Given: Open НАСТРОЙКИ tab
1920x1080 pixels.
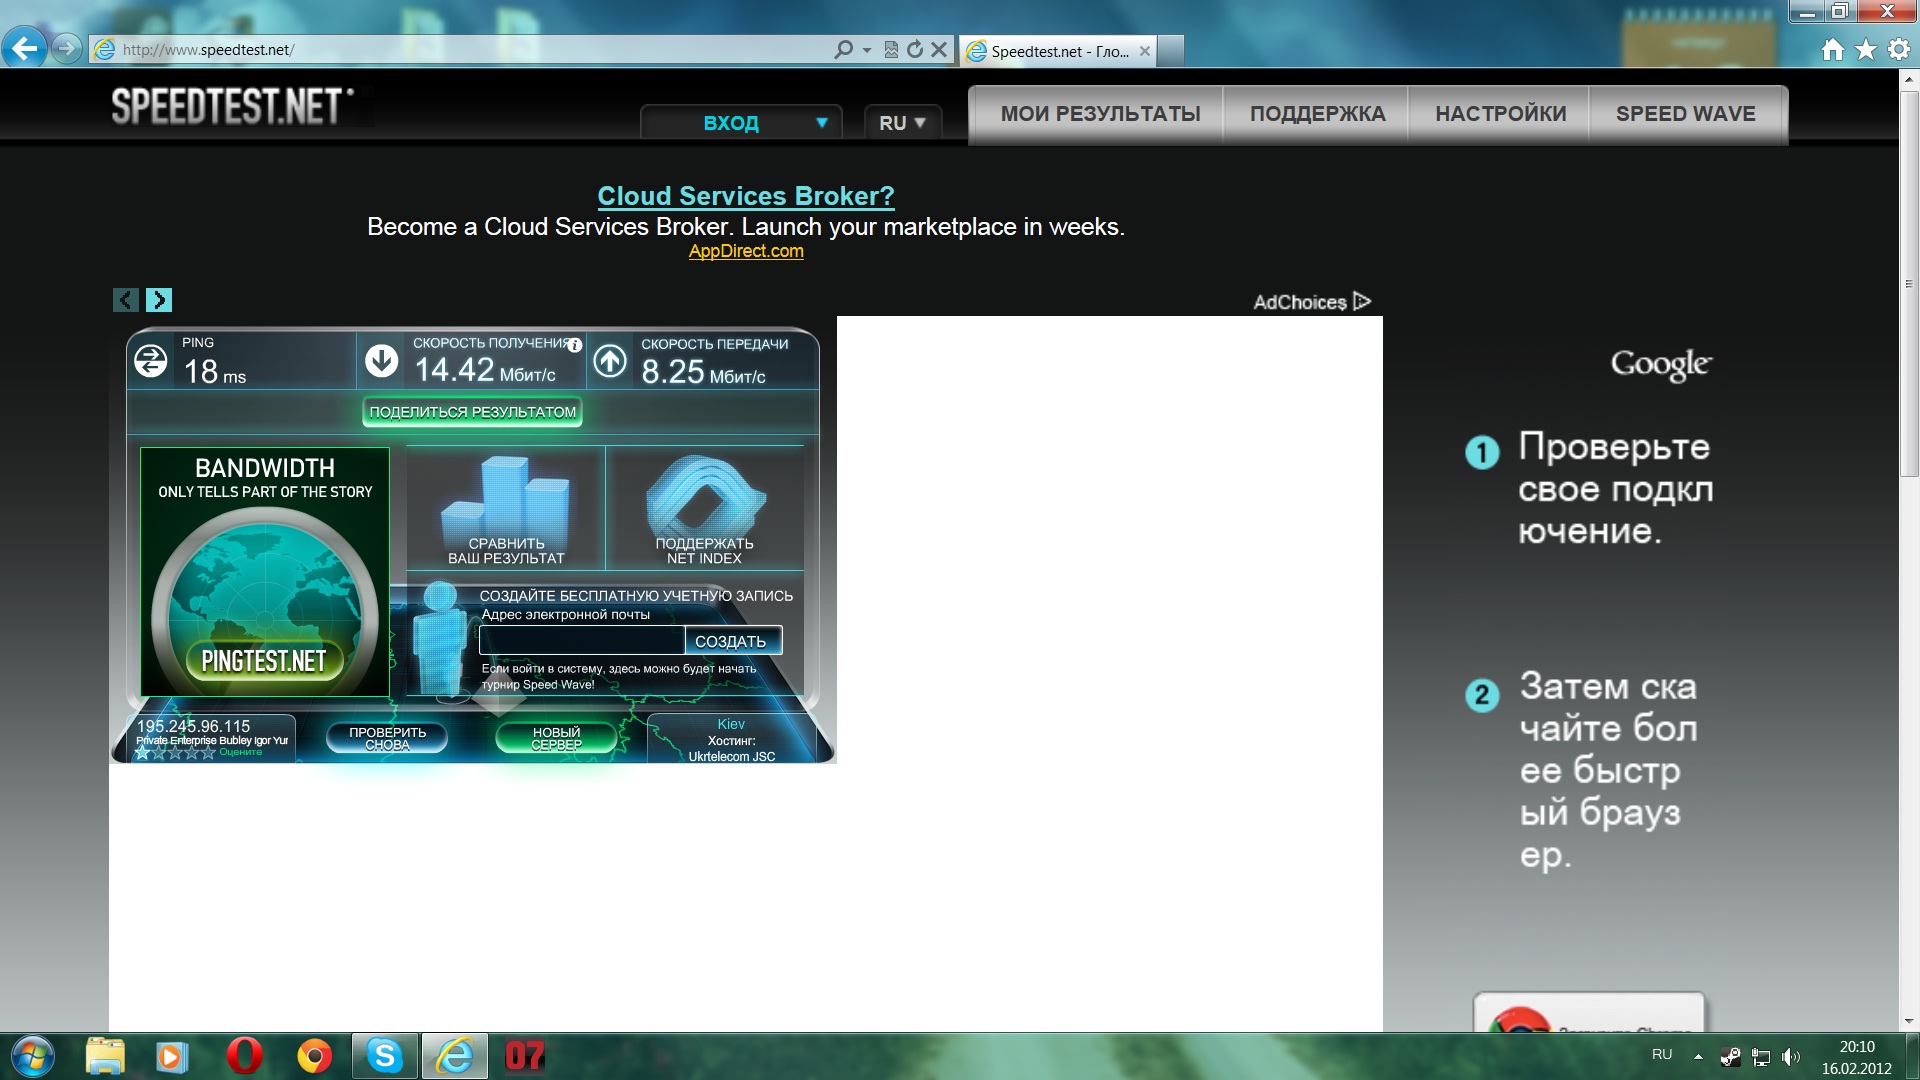Looking at the screenshot, I should click(x=1500, y=114).
